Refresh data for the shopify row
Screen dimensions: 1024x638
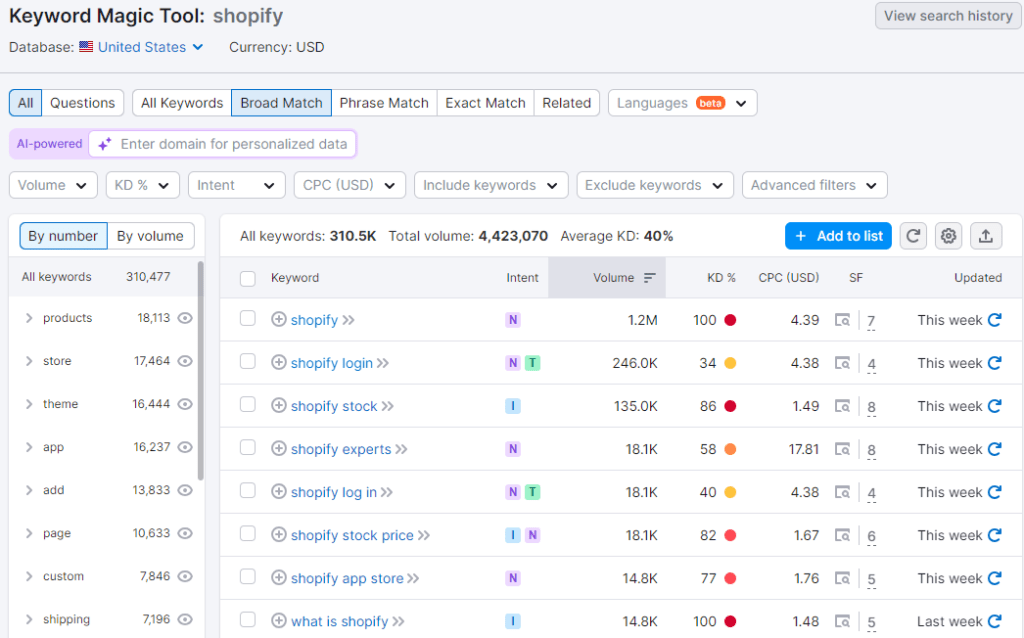(995, 320)
